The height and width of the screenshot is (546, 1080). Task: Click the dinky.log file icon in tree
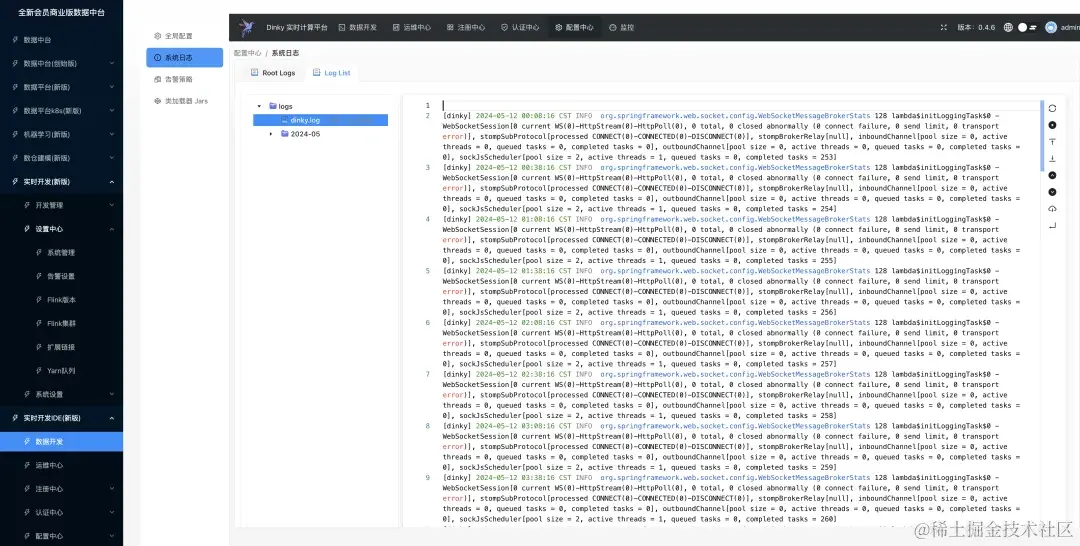[x=284, y=120]
